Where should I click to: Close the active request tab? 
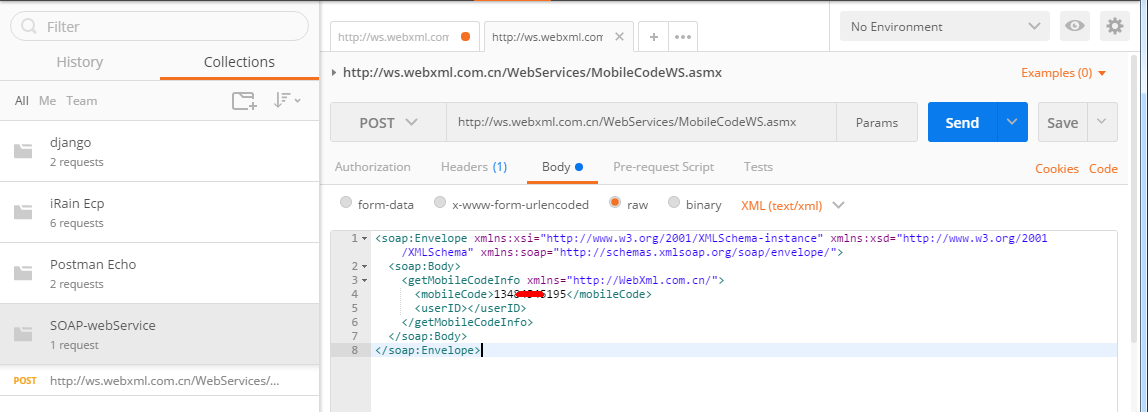tap(619, 37)
